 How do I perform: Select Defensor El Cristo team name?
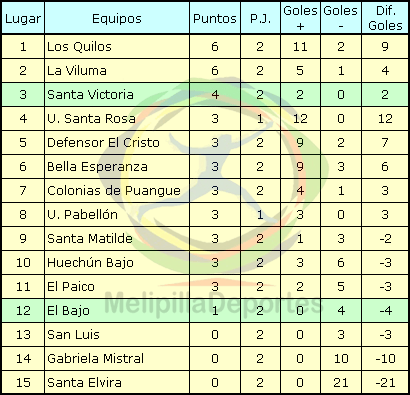103,142
